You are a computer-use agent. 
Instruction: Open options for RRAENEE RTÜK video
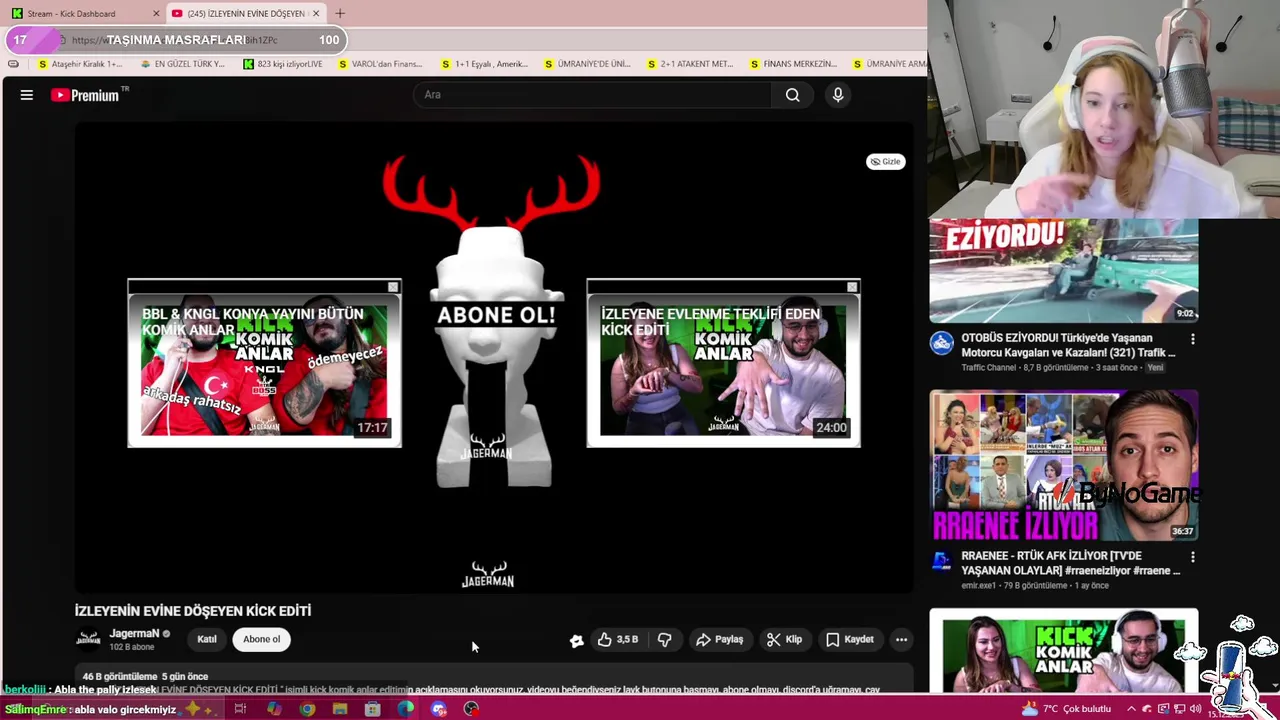pyautogui.click(x=1192, y=557)
